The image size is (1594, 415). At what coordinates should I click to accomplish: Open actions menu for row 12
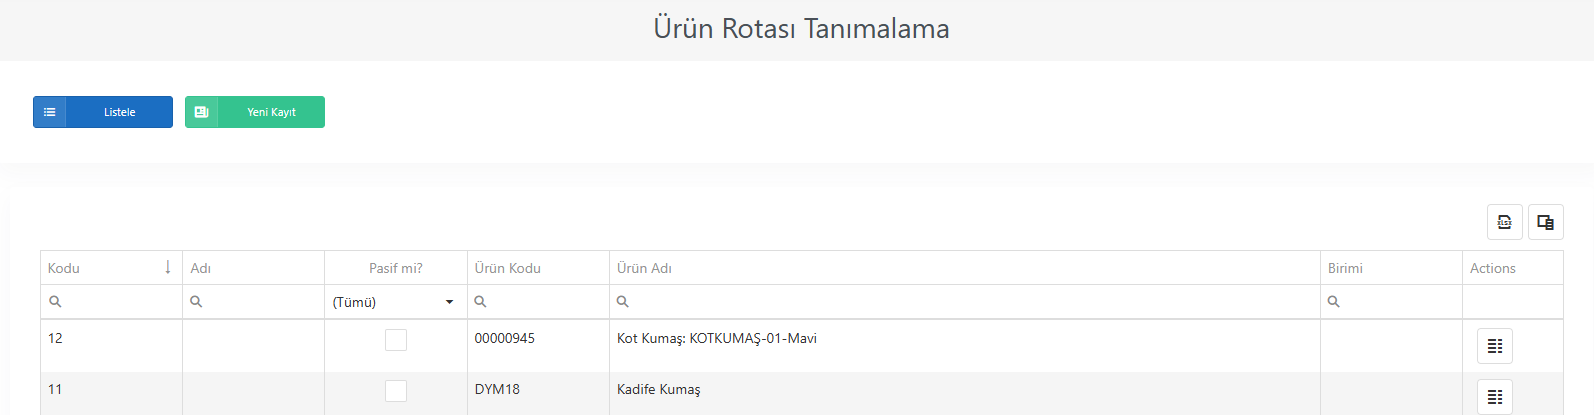[1495, 346]
